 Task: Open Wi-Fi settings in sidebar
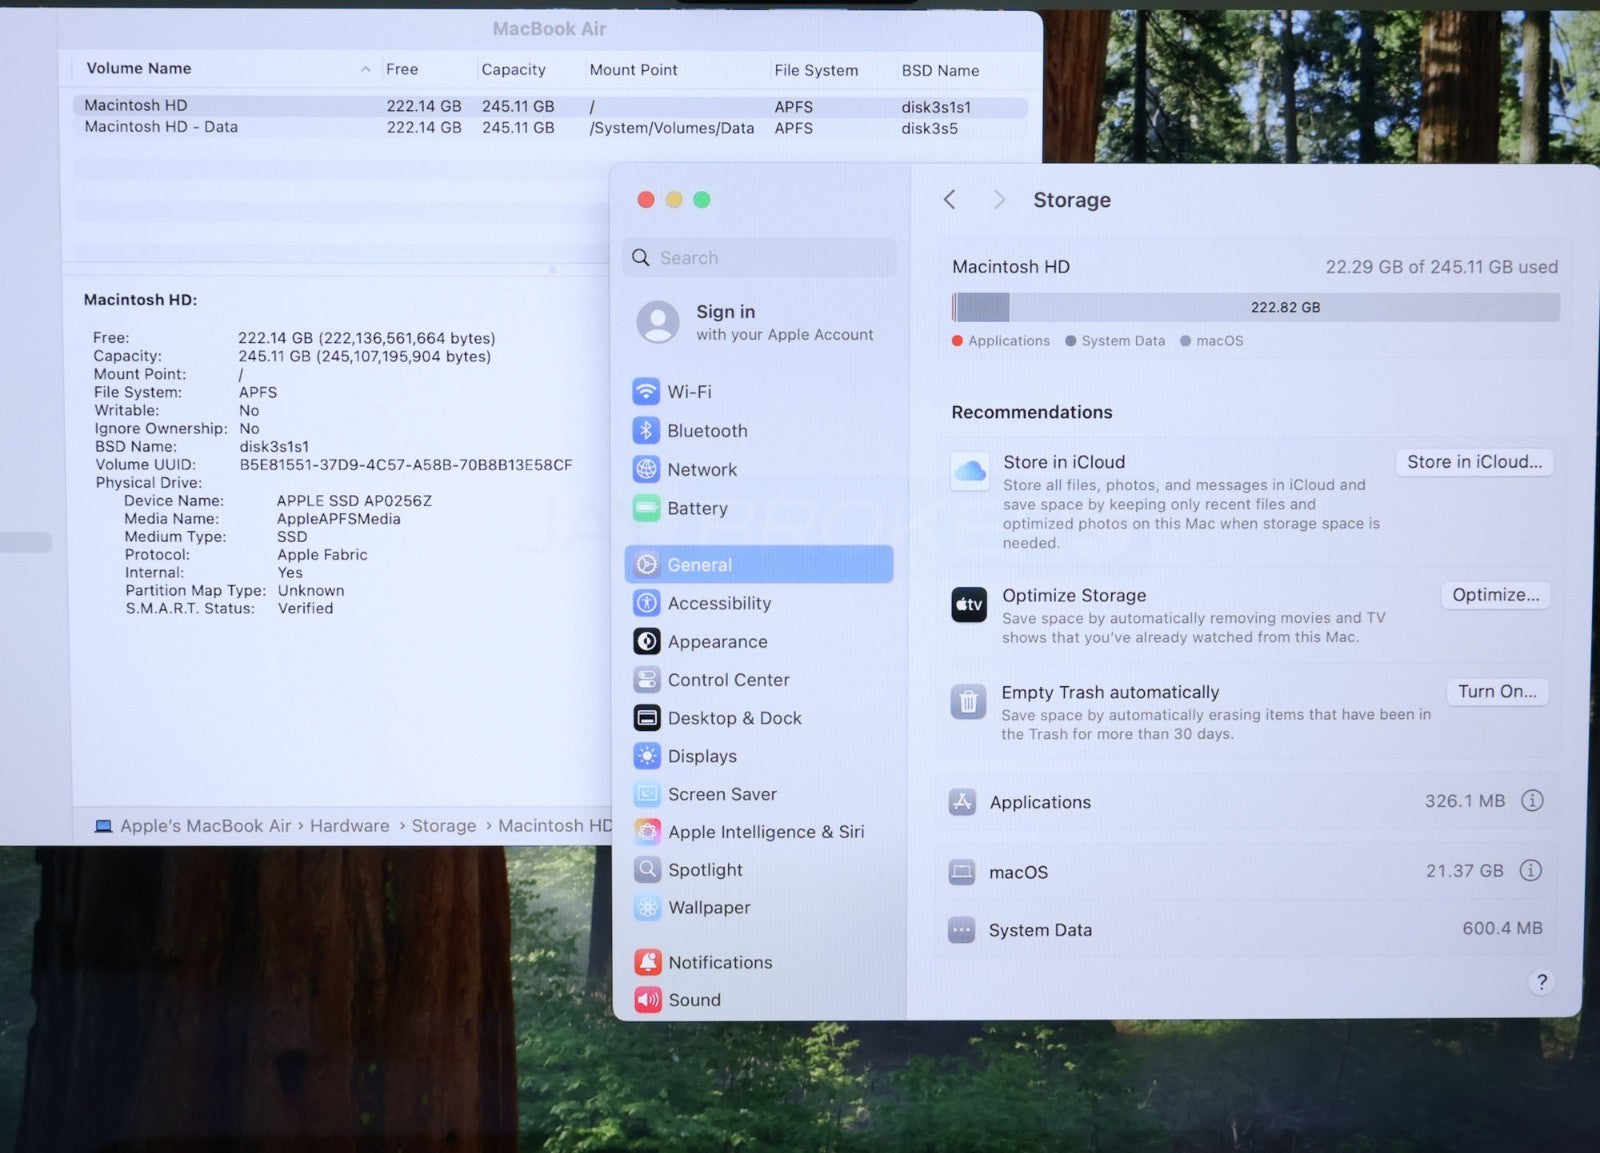click(689, 392)
